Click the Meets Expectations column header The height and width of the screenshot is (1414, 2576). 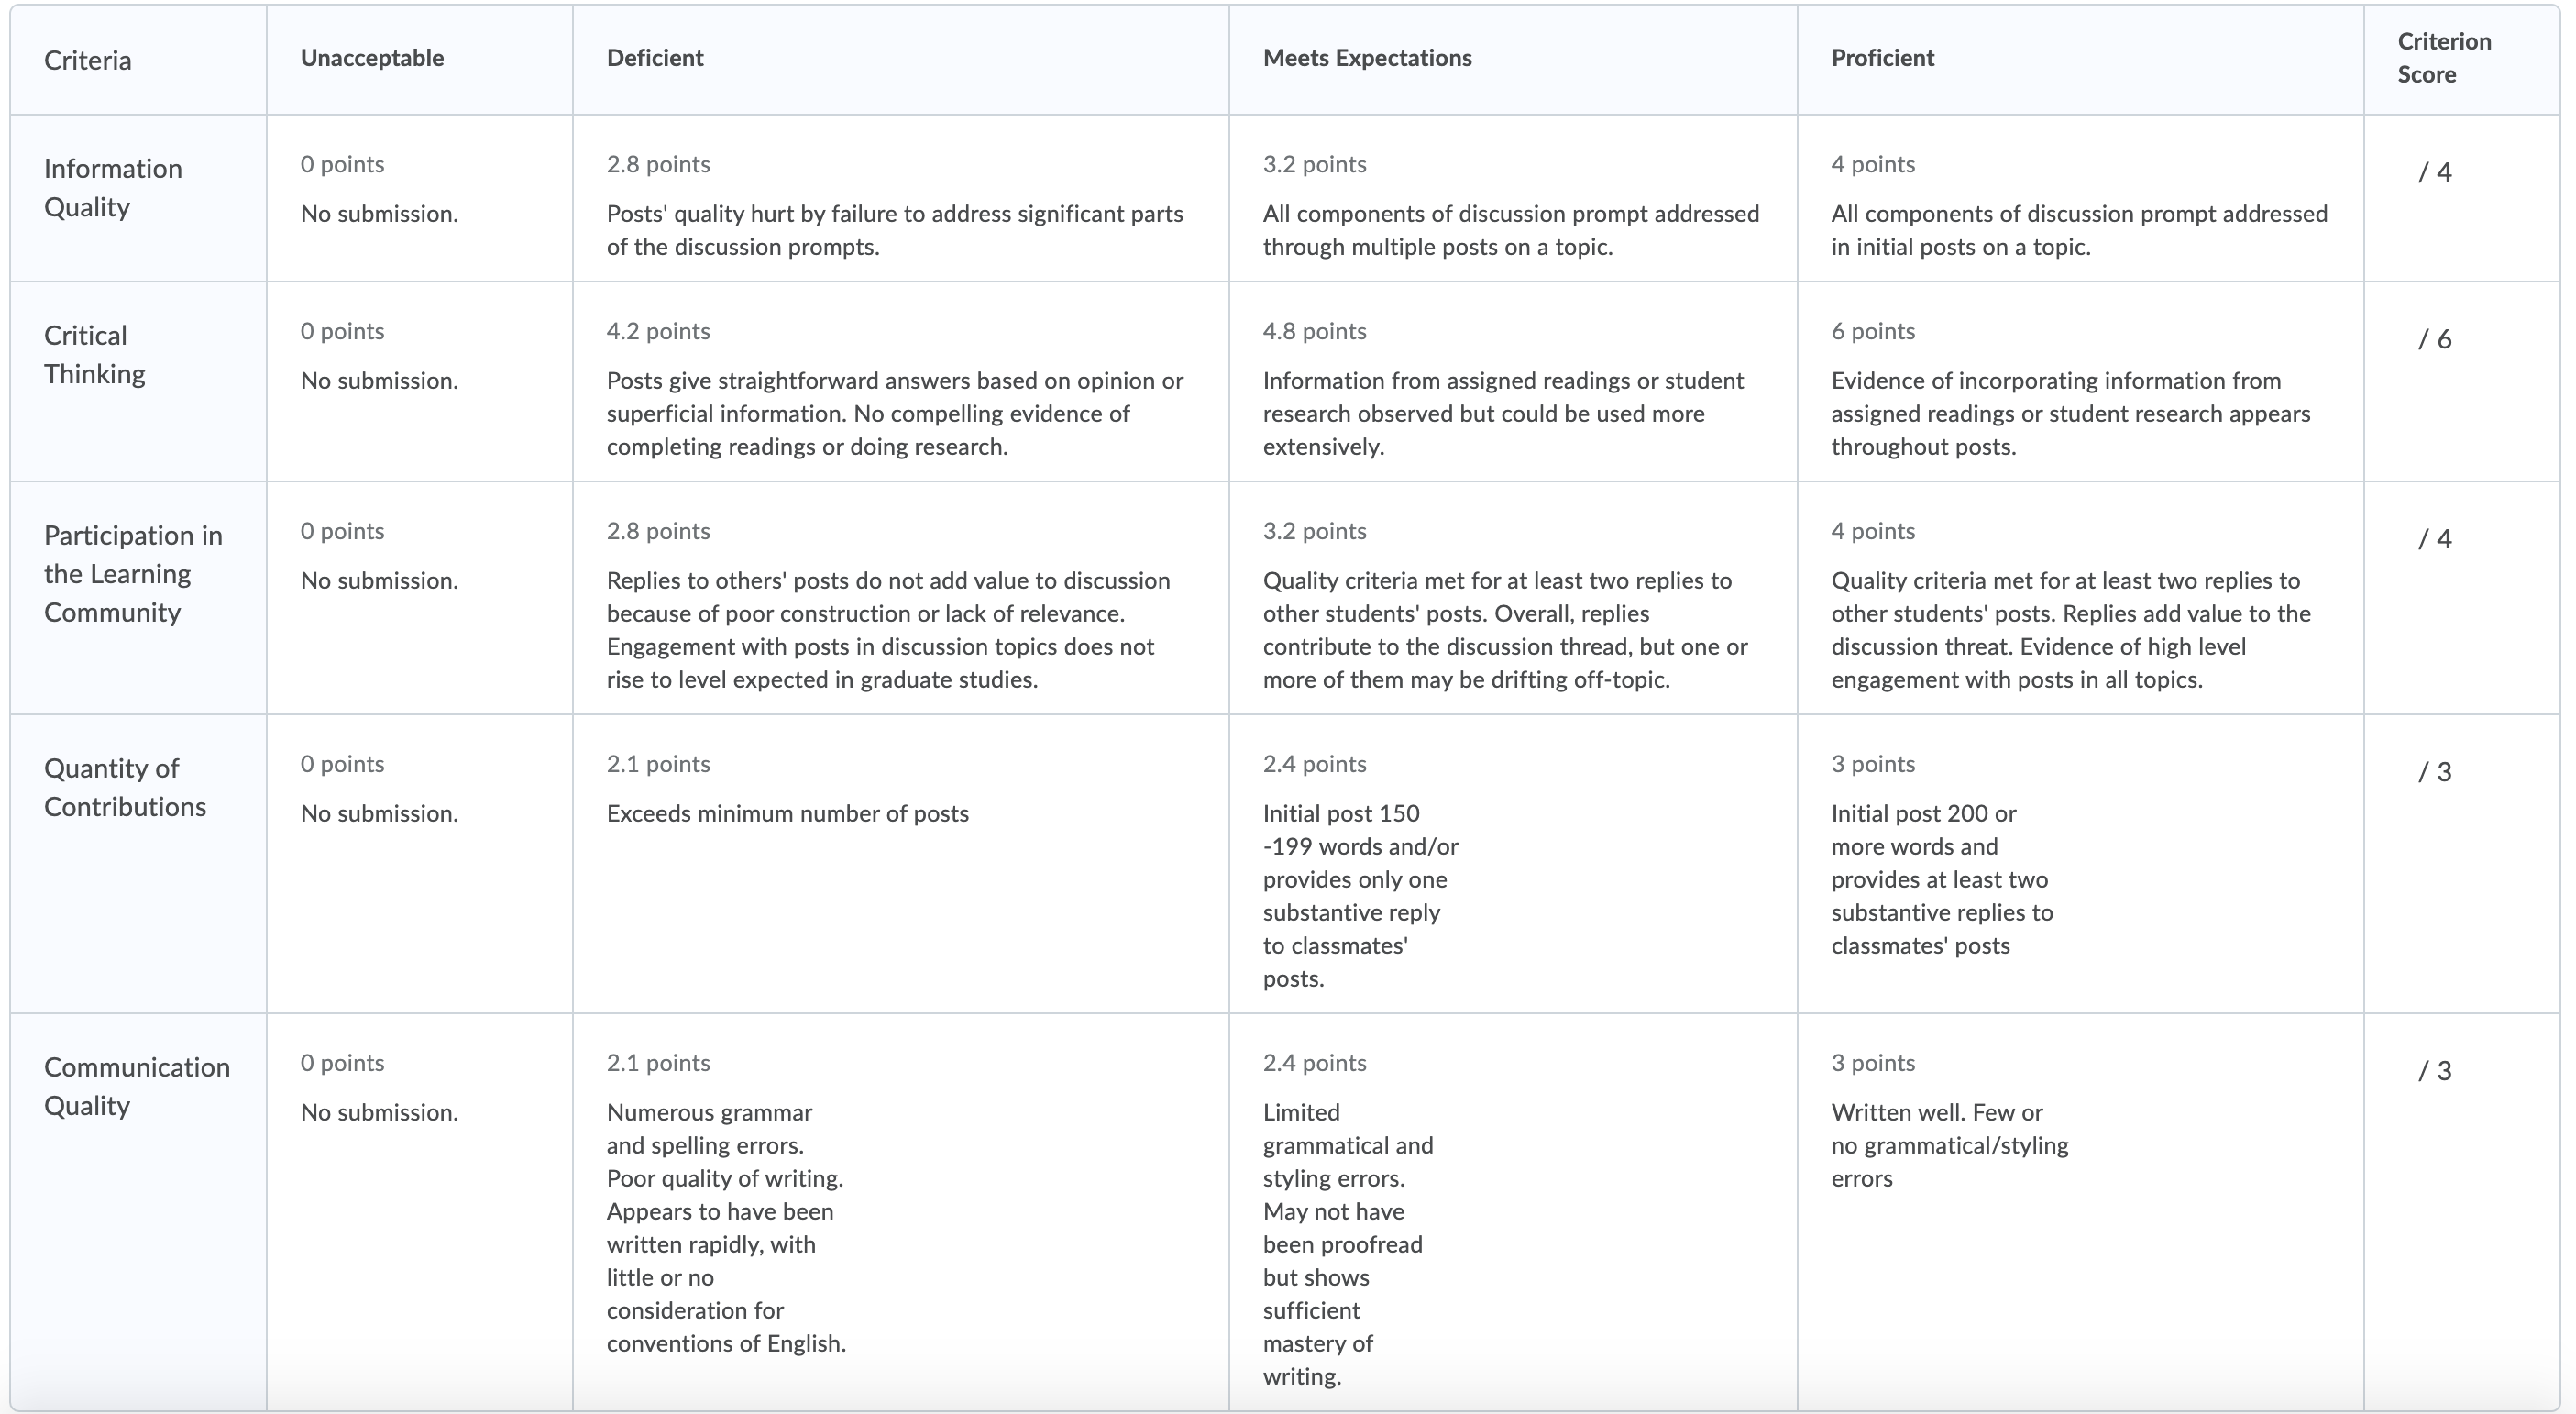pyautogui.click(x=1367, y=58)
